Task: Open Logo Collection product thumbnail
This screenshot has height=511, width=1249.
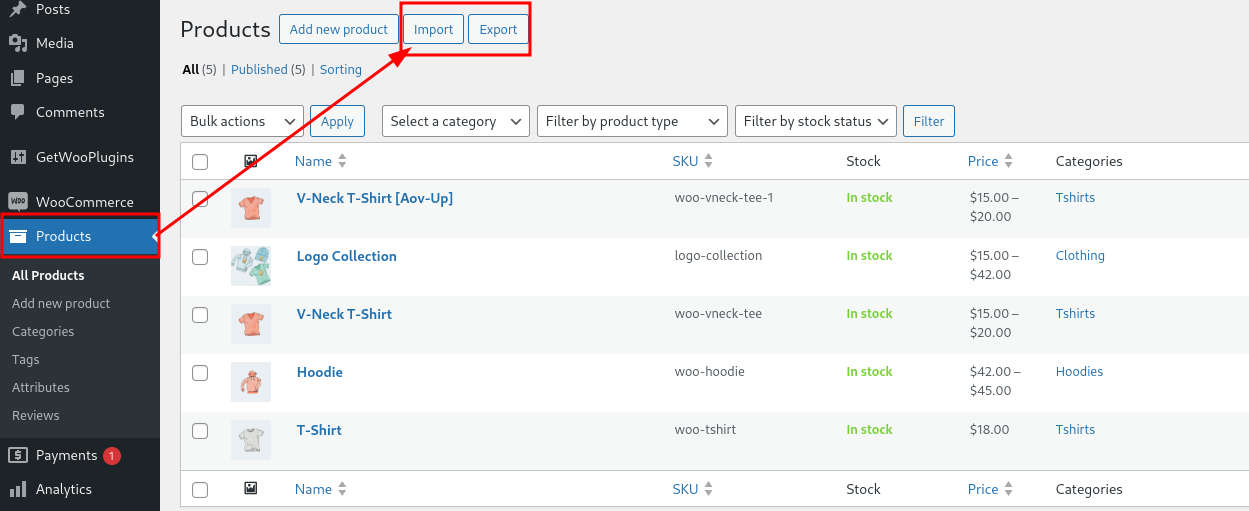Action: click(251, 266)
